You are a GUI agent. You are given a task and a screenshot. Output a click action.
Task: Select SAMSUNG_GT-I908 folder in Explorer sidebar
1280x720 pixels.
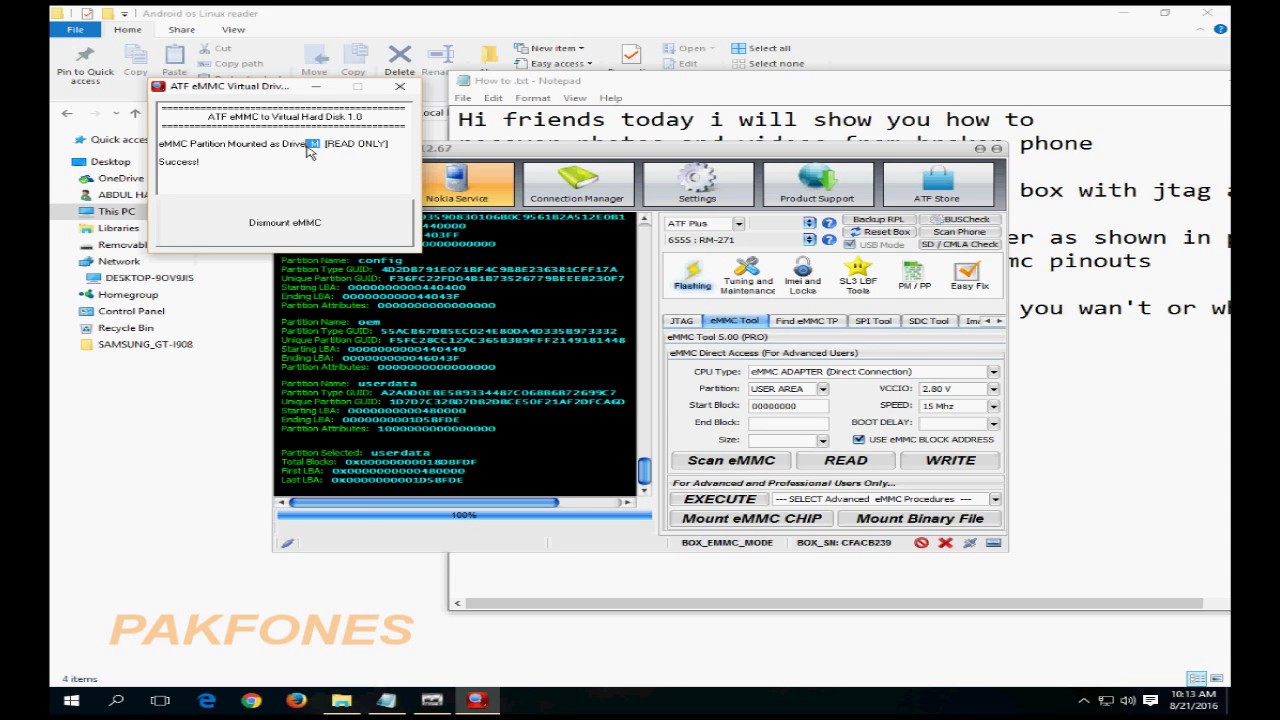pyautogui.click(x=145, y=344)
